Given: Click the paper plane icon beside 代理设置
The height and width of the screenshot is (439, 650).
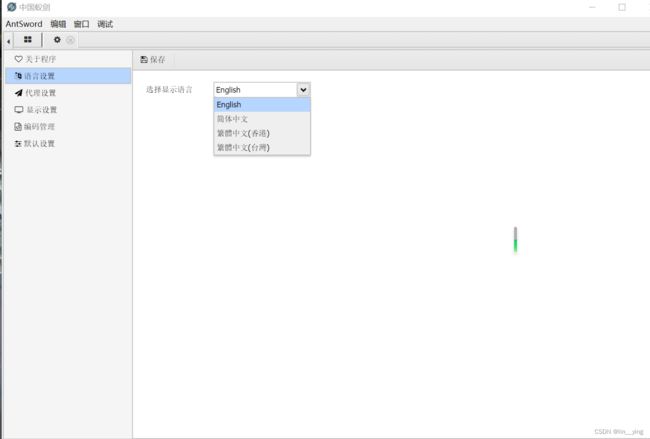Looking at the screenshot, I should [18, 92].
